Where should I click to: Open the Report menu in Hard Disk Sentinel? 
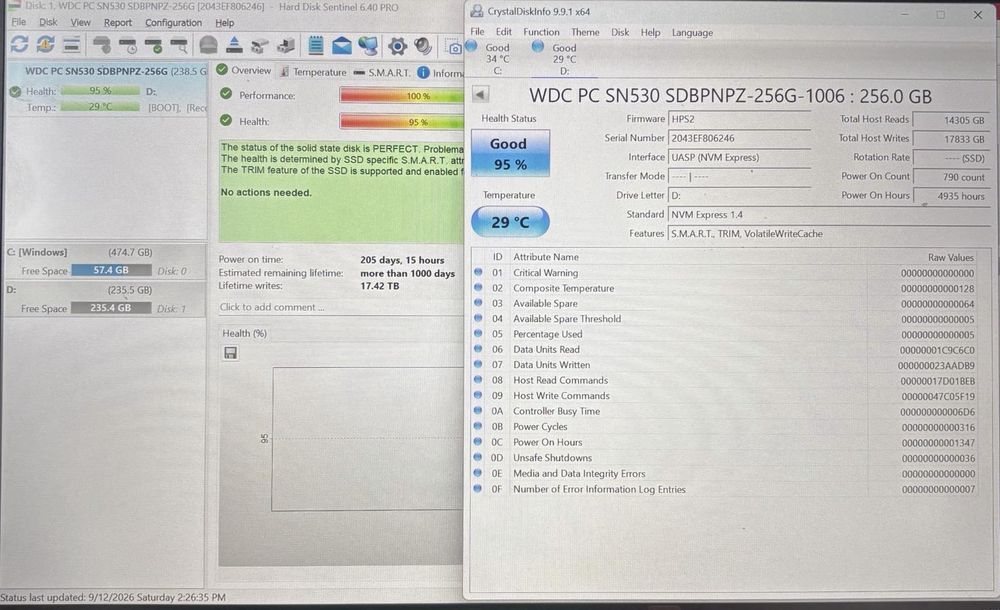click(x=117, y=22)
